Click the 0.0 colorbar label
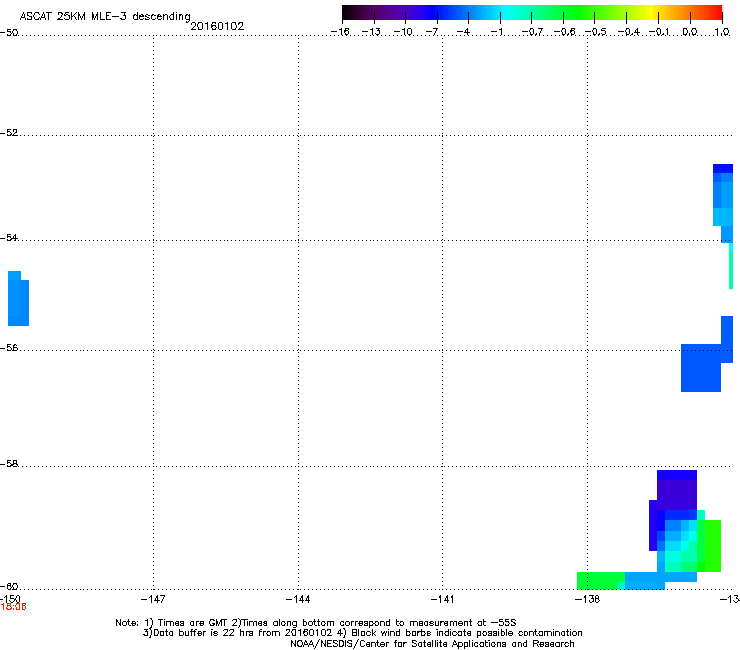 pyautogui.click(x=690, y=32)
